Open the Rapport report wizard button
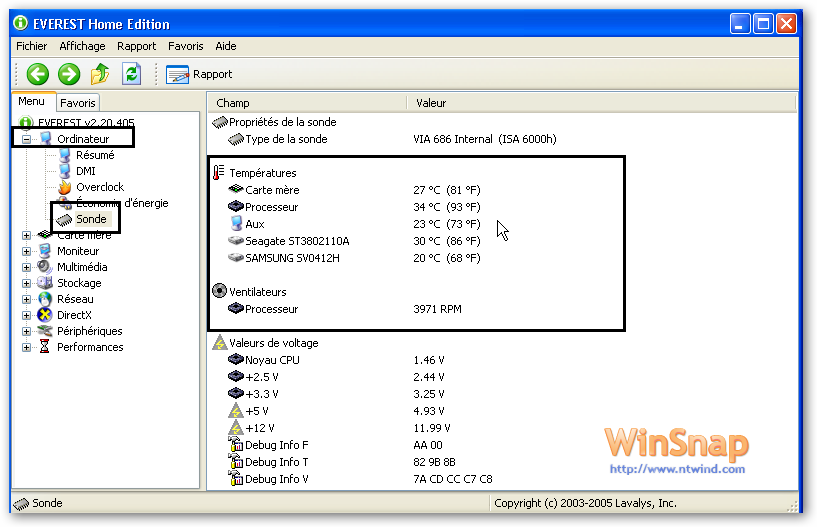This screenshot has height=527, width=817. click(199, 74)
